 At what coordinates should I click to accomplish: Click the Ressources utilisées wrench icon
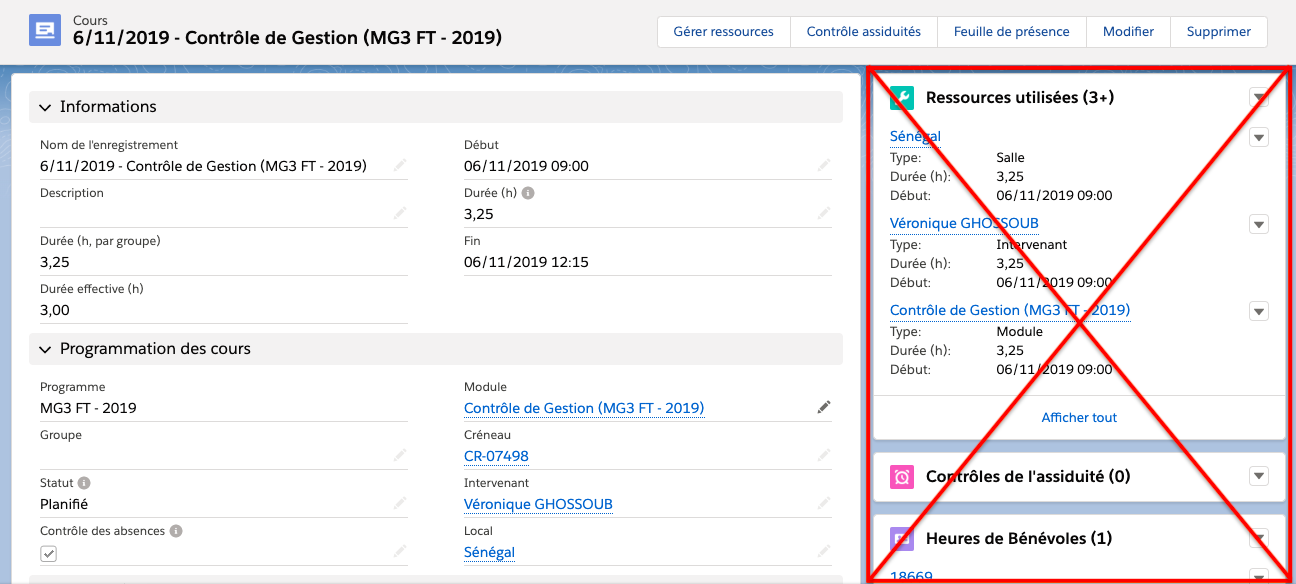pos(902,97)
